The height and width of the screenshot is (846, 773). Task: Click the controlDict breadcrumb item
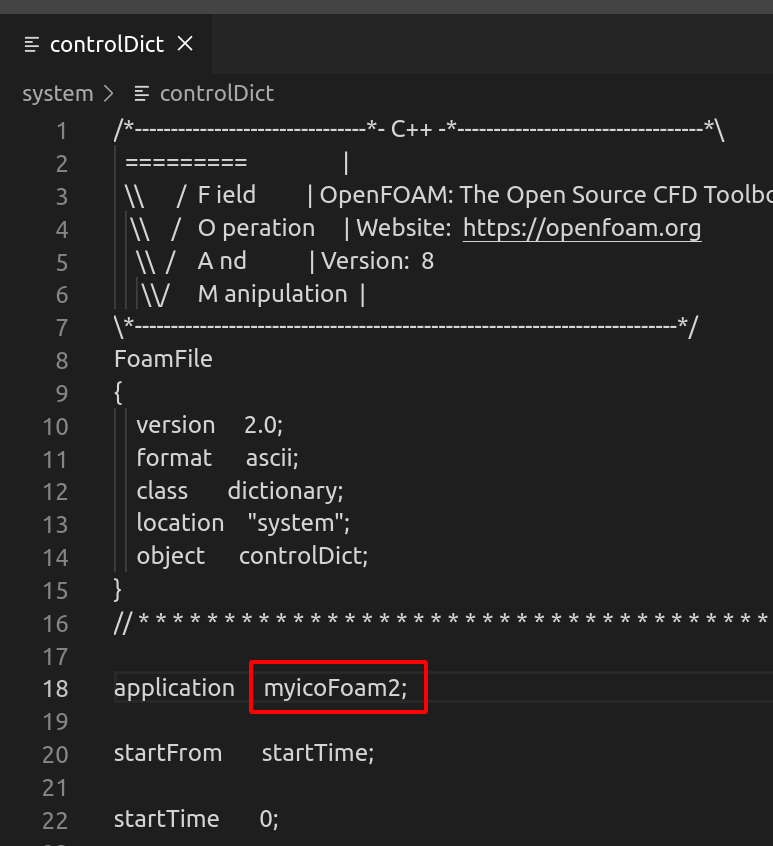[x=217, y=93]
